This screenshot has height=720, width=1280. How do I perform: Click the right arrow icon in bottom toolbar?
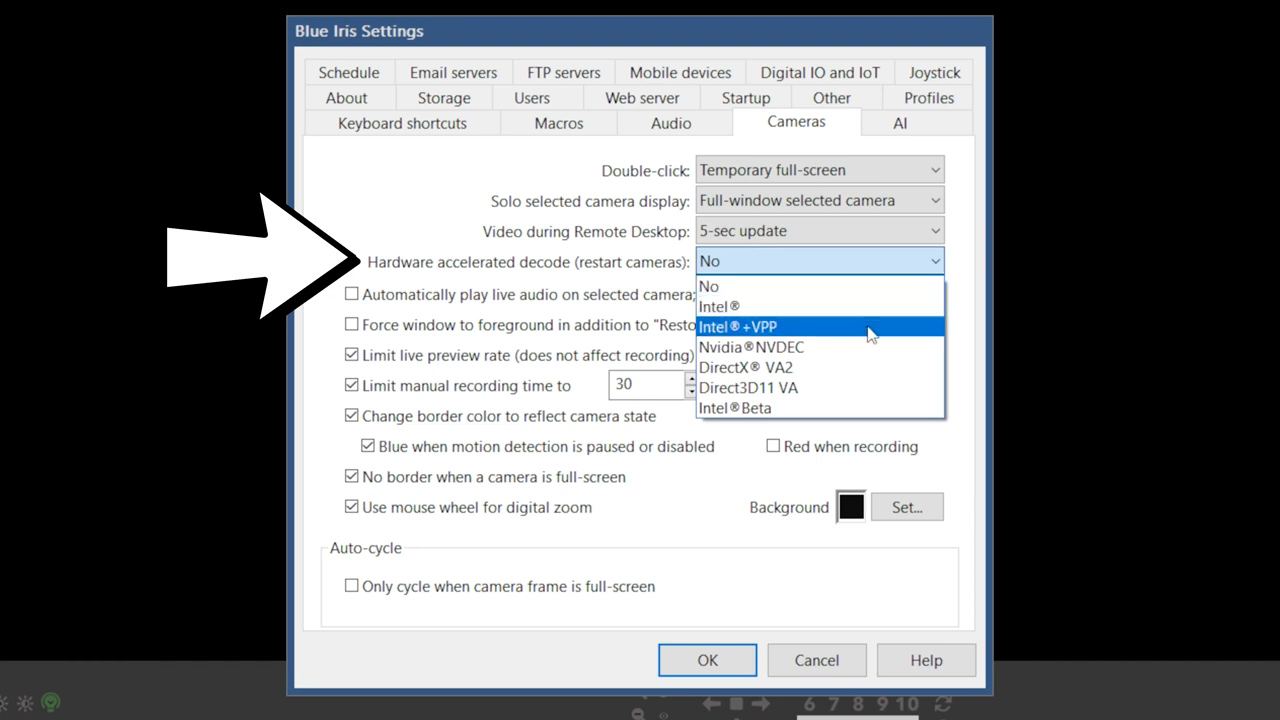760,704
